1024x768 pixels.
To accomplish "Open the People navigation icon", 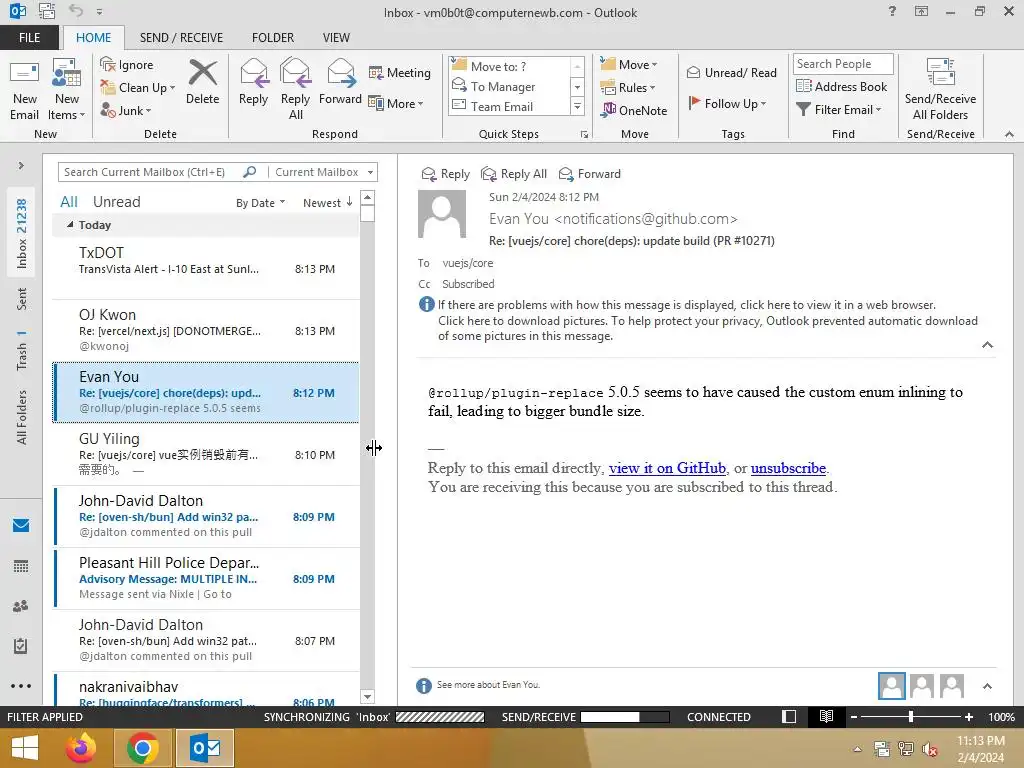I will pos(21,606).
